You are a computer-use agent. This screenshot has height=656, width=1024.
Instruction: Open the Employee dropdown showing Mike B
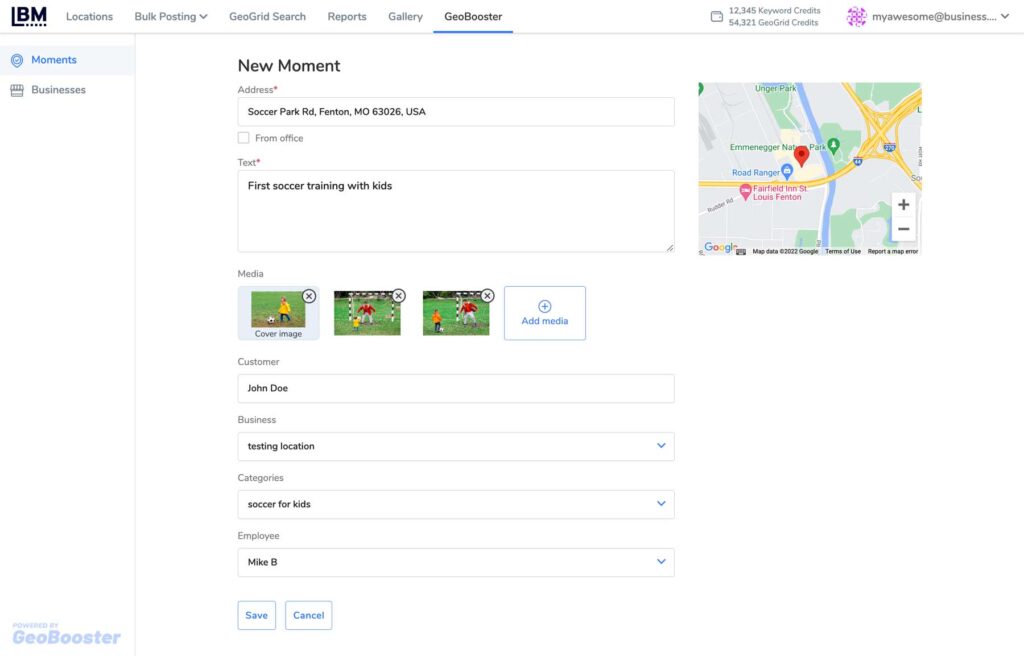pyautogui.click(x=661, y=562)
